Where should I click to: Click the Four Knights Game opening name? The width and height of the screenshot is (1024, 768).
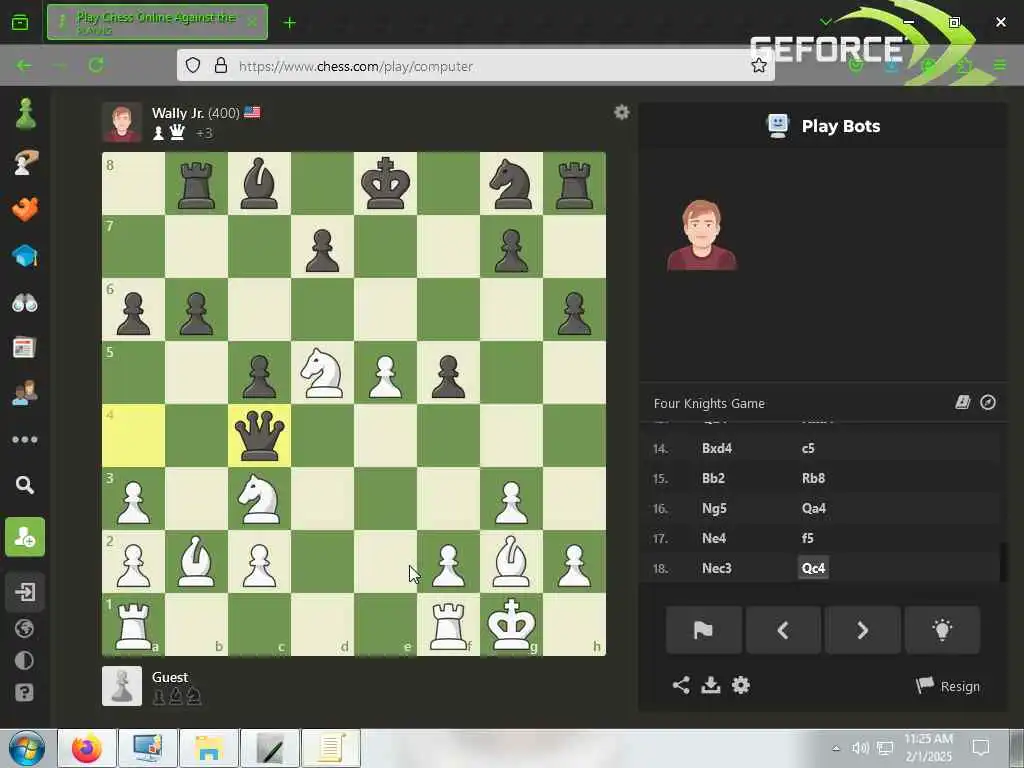tap(709, 404)
